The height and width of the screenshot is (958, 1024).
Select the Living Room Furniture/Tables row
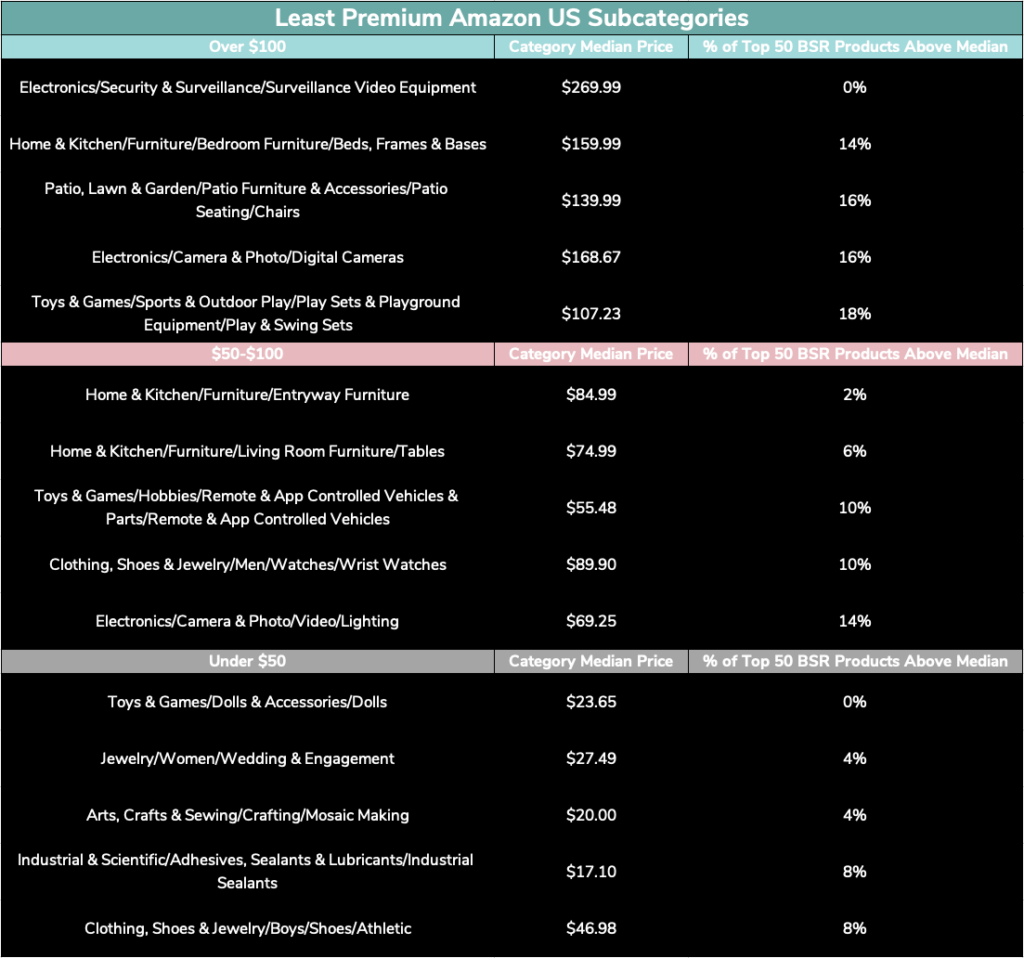point(247,452)
